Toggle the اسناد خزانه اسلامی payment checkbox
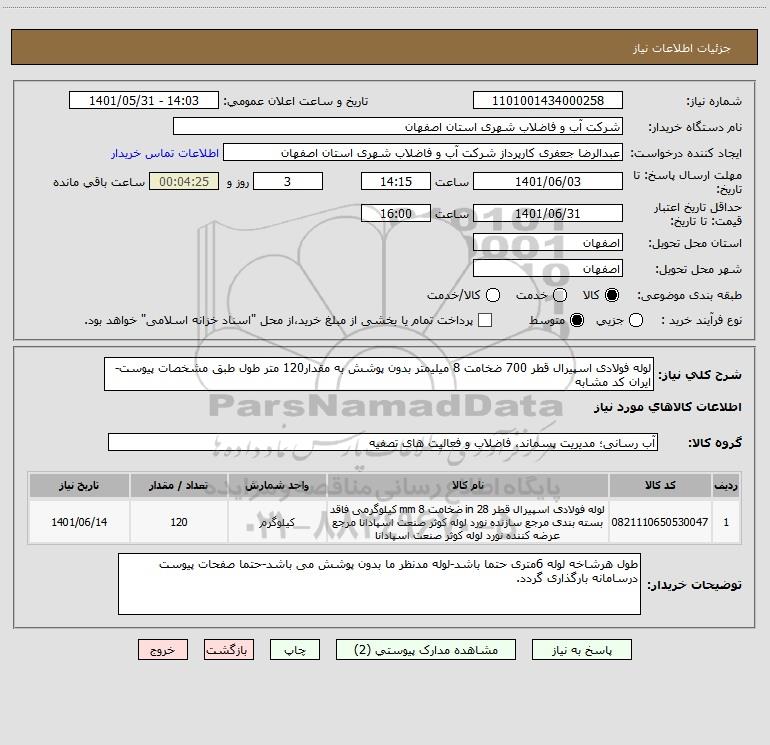Viewport: 770px width, 745px height. 485,320
